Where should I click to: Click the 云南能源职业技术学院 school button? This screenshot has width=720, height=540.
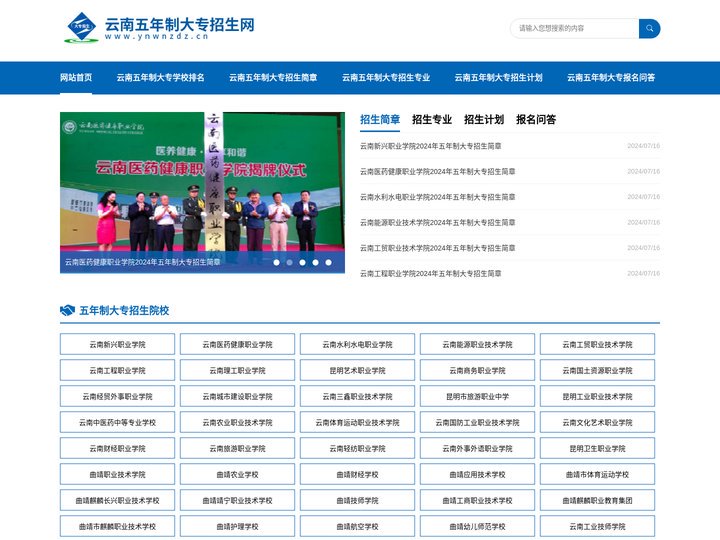[x=477, y=344]
